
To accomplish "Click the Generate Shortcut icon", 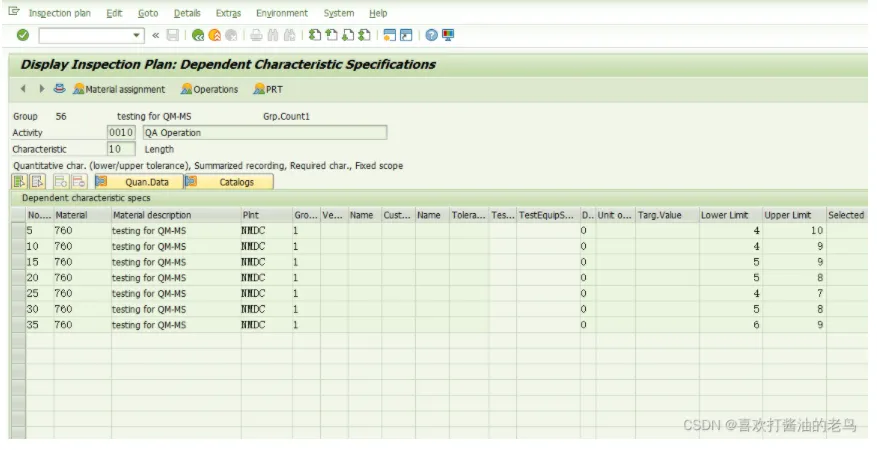I will [x=407, y=35].
